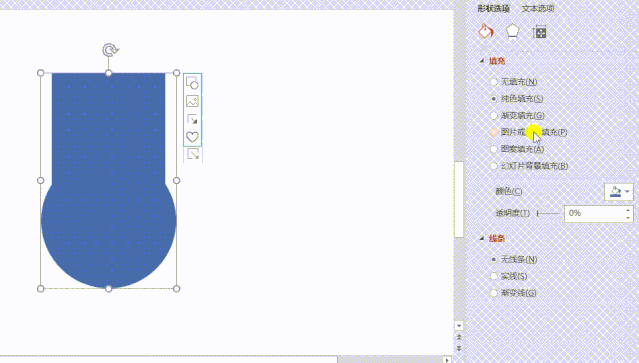Select 图案填充(A) pattern fill option
The image size is (639, 363).
pyautogui.click(x=518, y=149)
